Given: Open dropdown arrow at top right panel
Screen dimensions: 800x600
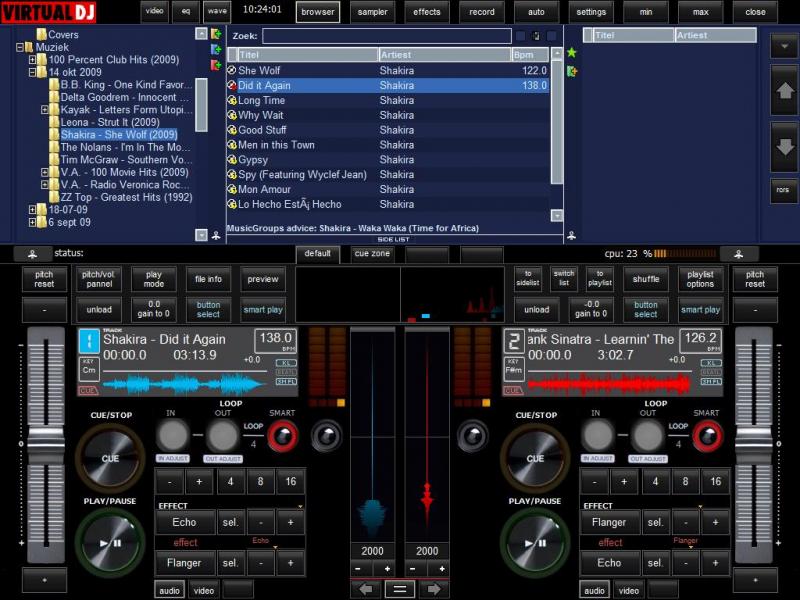Looking at the screenshot, I should click(784, 46).
